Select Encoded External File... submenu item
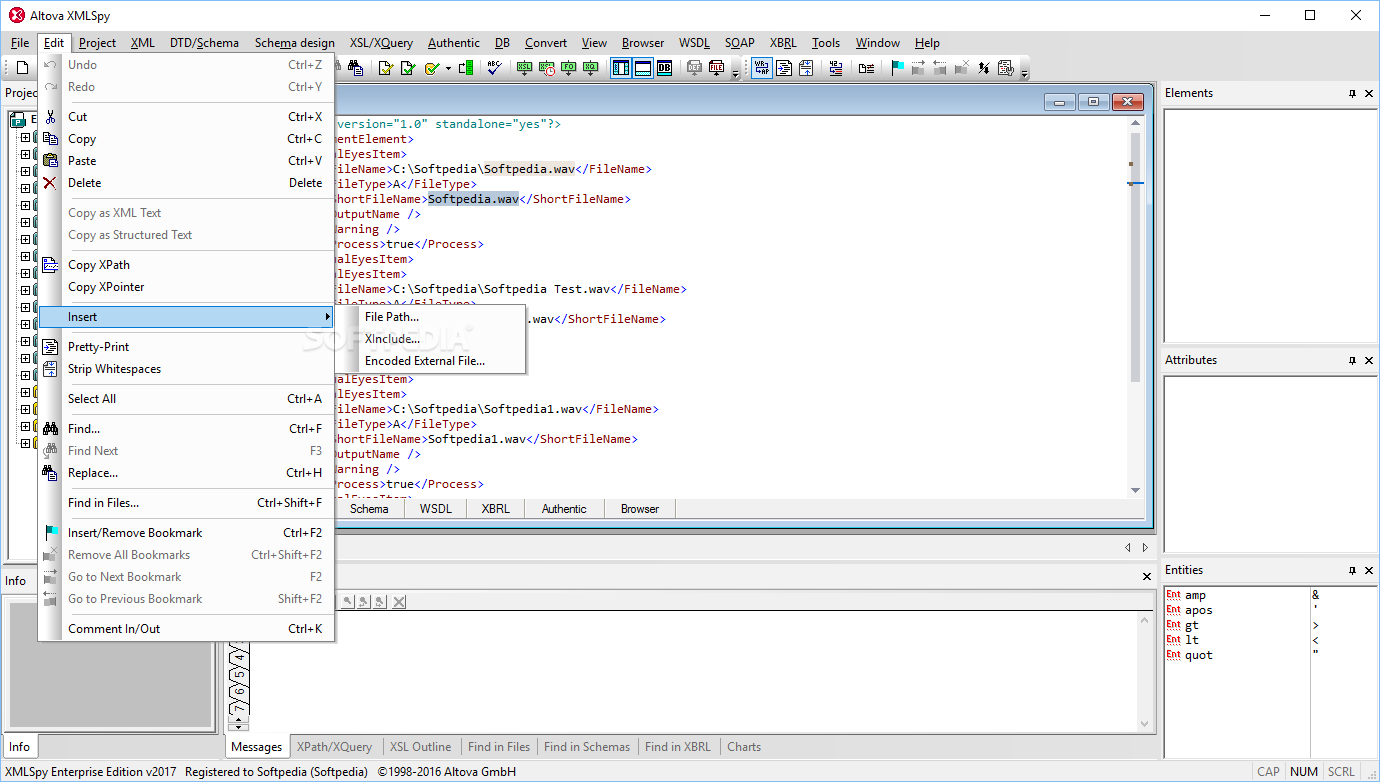1380x782 pixels. point(430,361)
